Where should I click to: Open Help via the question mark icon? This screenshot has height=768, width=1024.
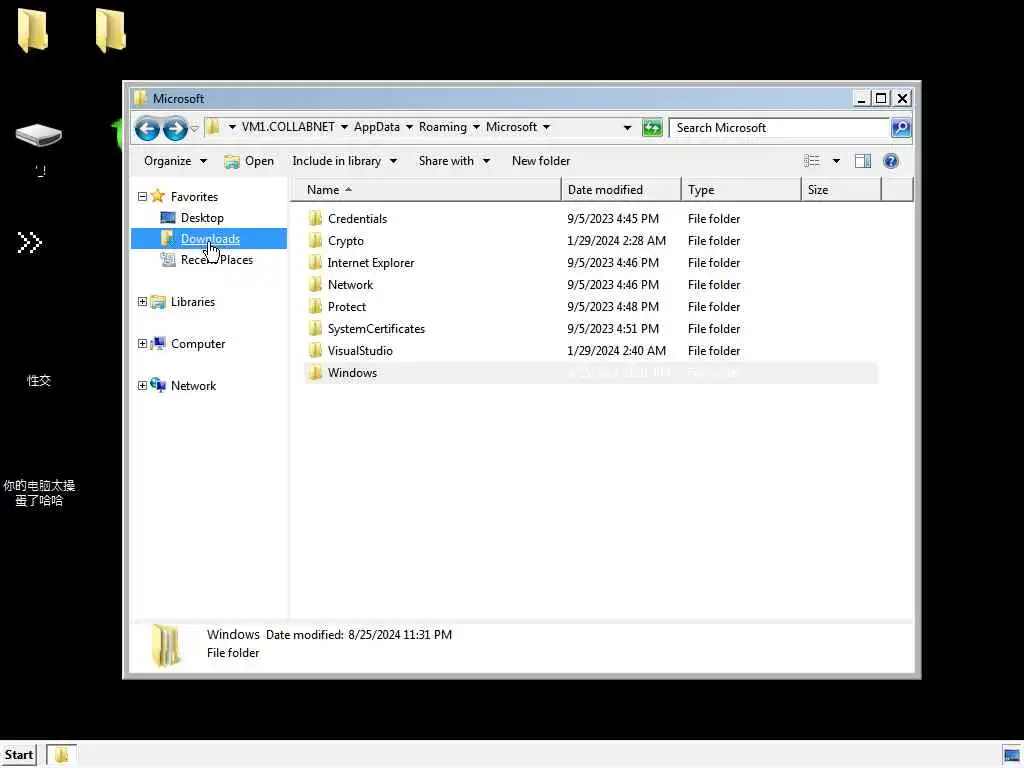click(x=891, y=161)
